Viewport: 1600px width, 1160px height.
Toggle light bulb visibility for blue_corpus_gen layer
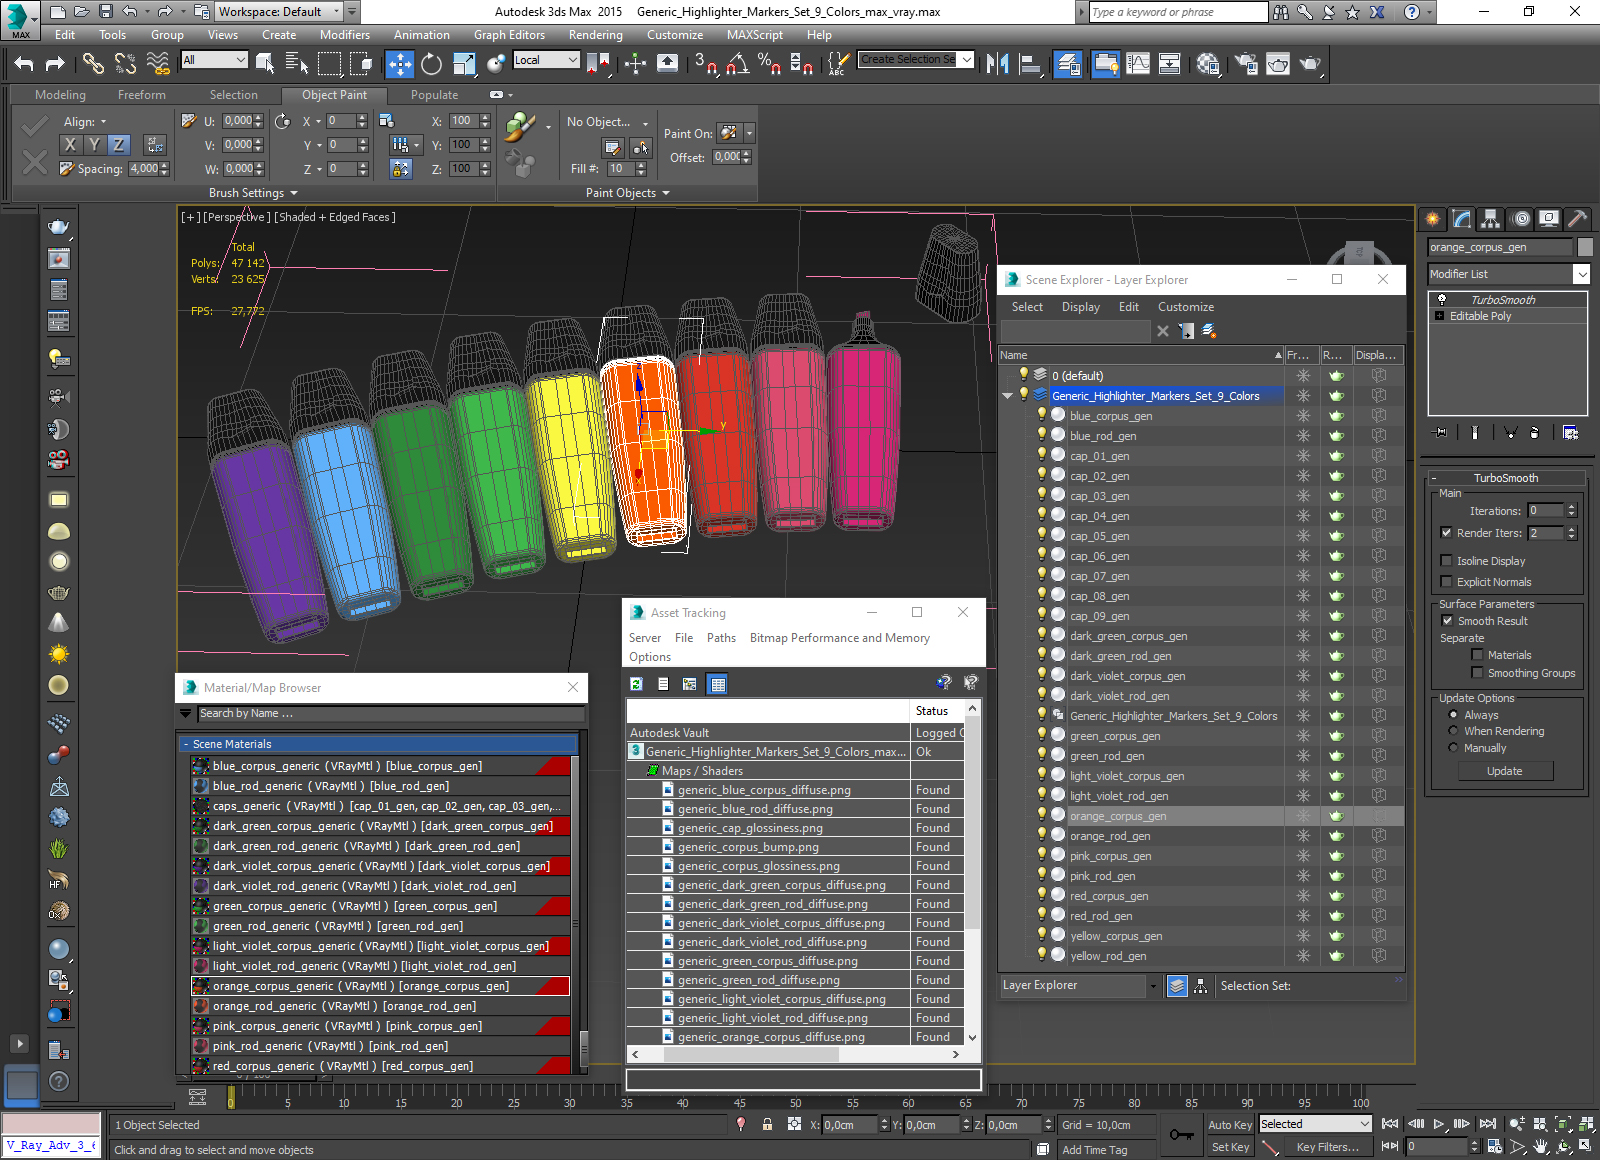(1041, 415)
